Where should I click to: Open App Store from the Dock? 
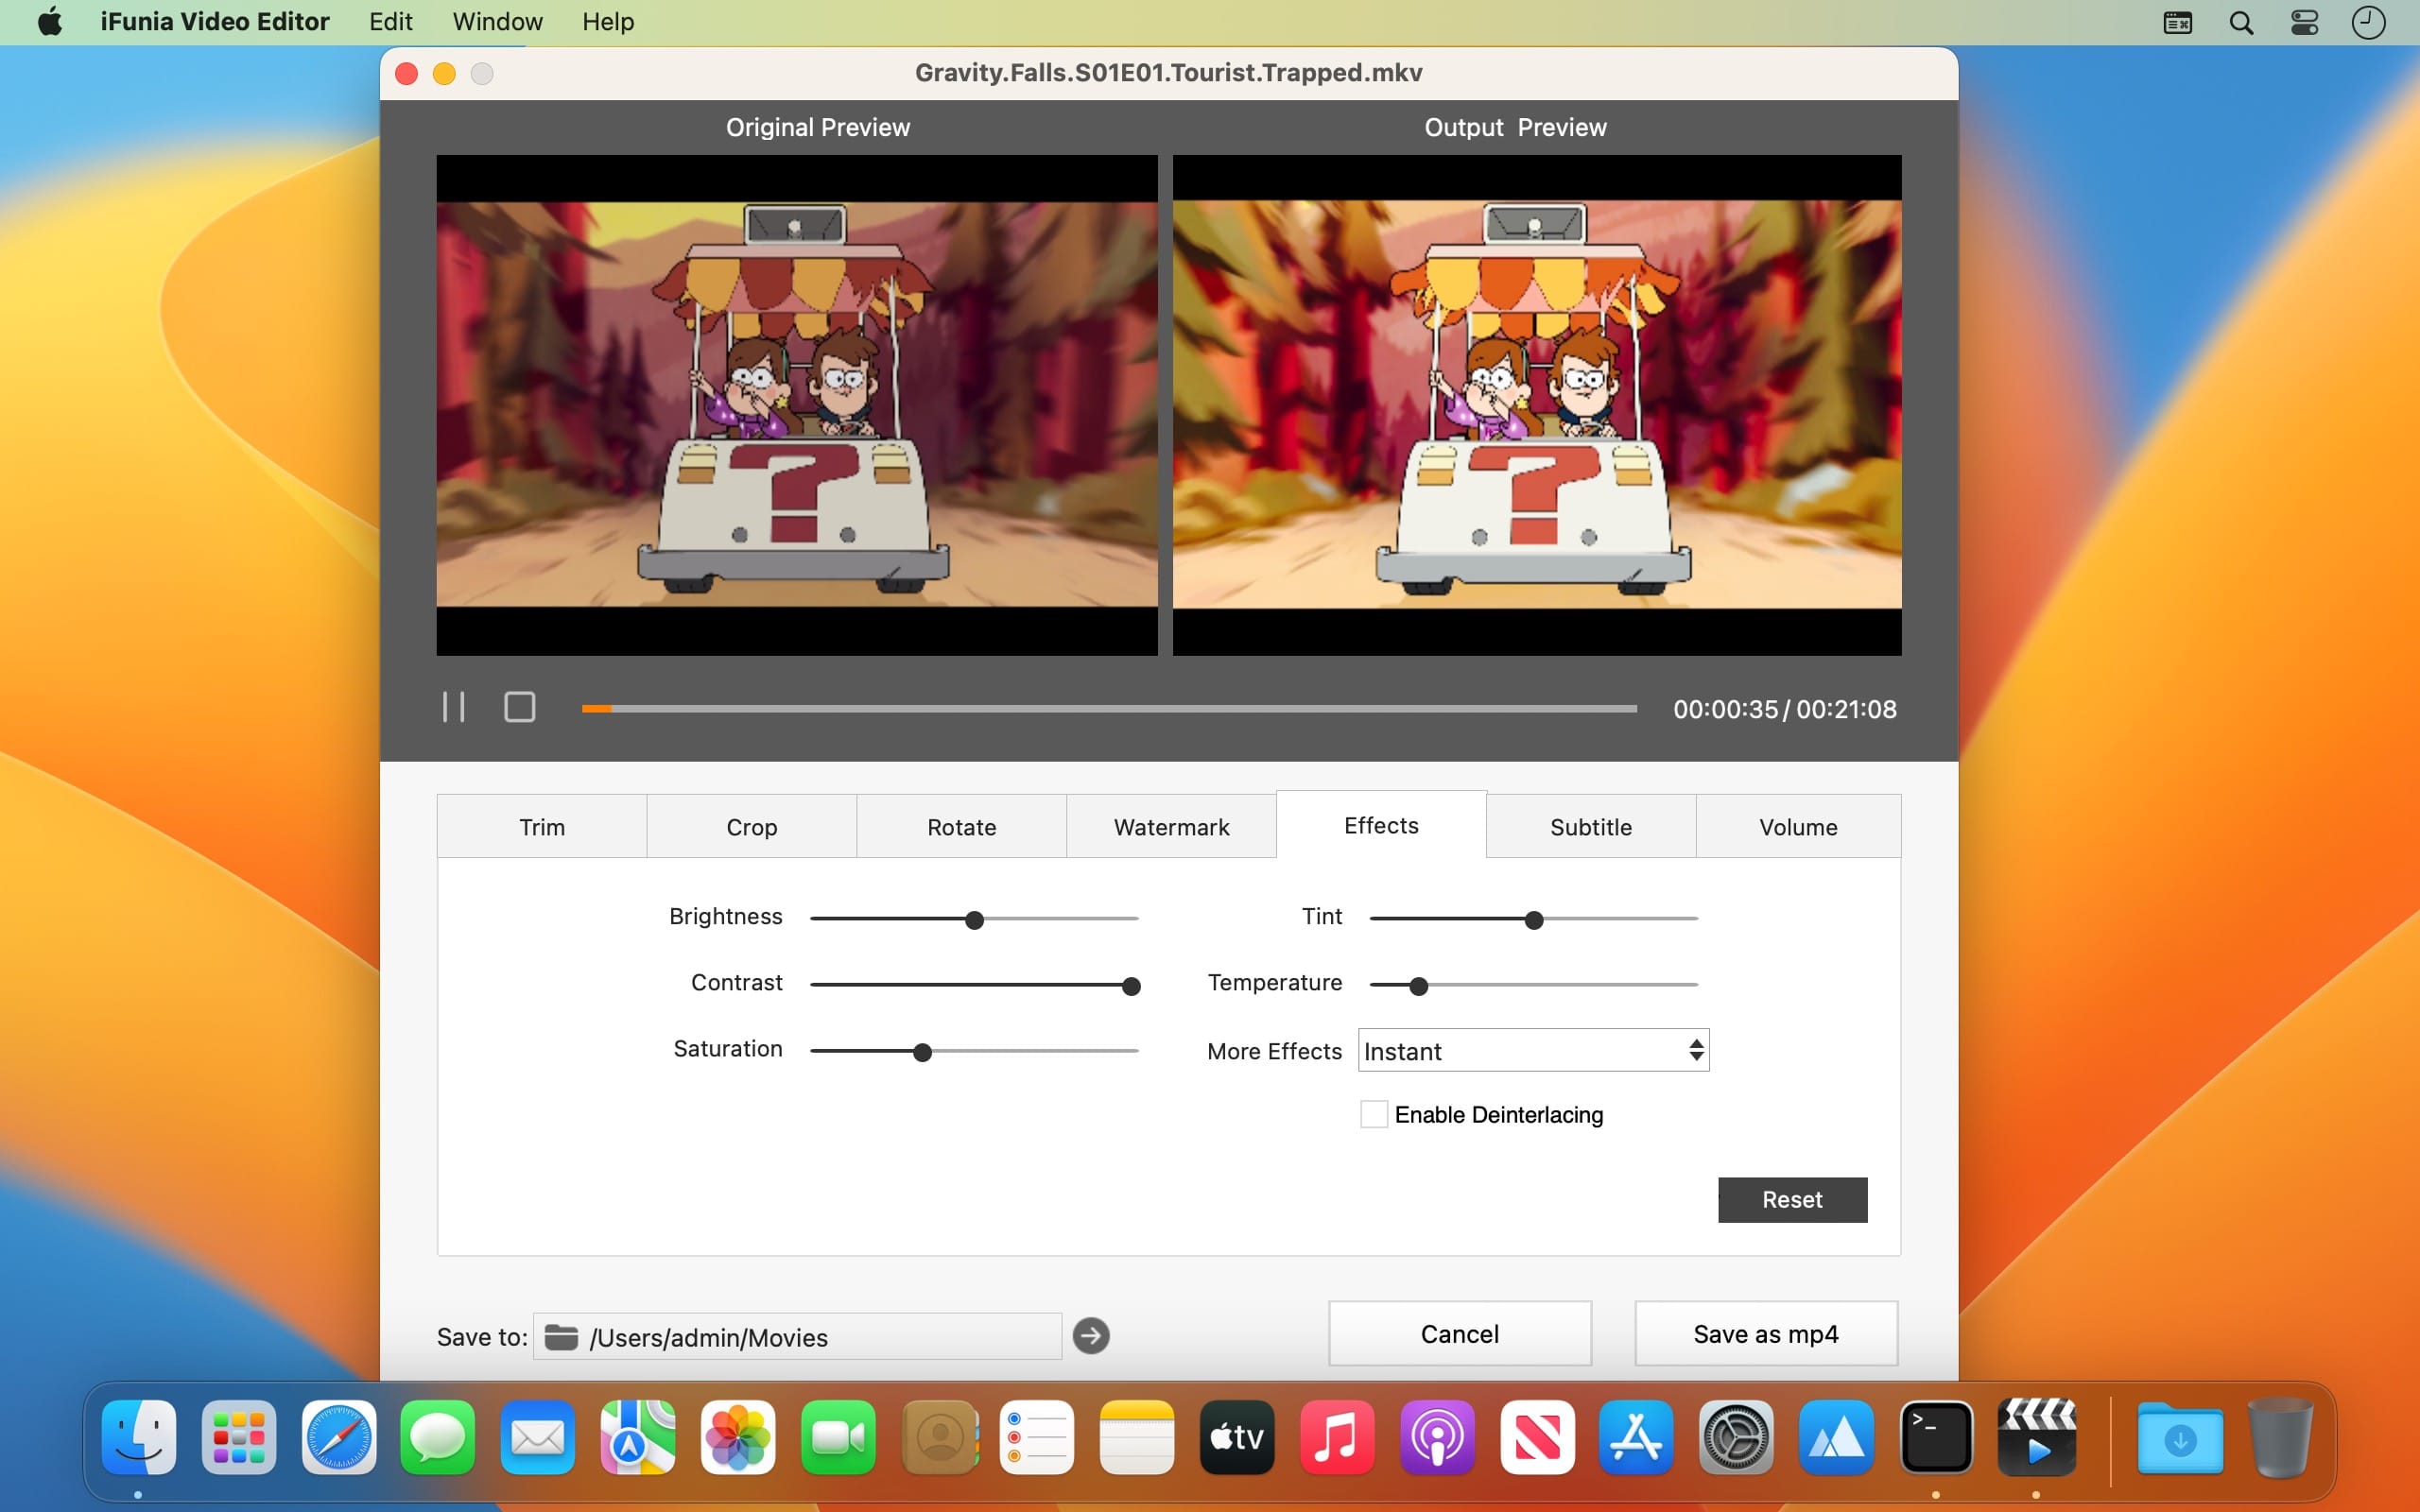pyautogui.click(x=1636, y=1437)
